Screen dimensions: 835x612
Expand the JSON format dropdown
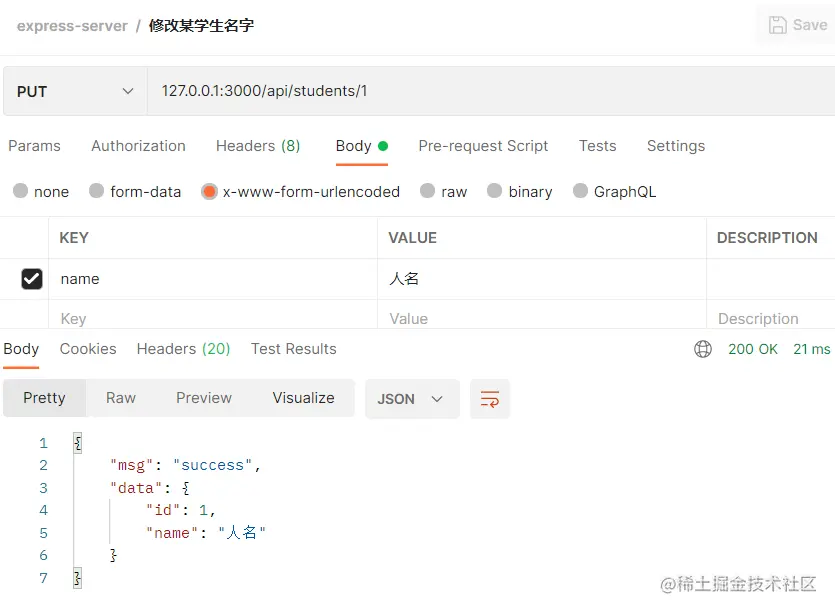pyautogui.click(x=411, y=399)
